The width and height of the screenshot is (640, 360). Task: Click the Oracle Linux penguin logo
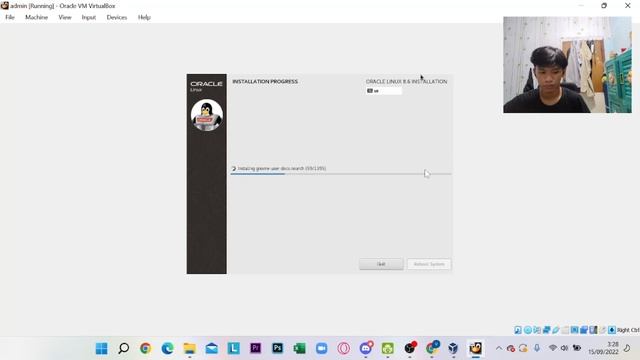207,115
